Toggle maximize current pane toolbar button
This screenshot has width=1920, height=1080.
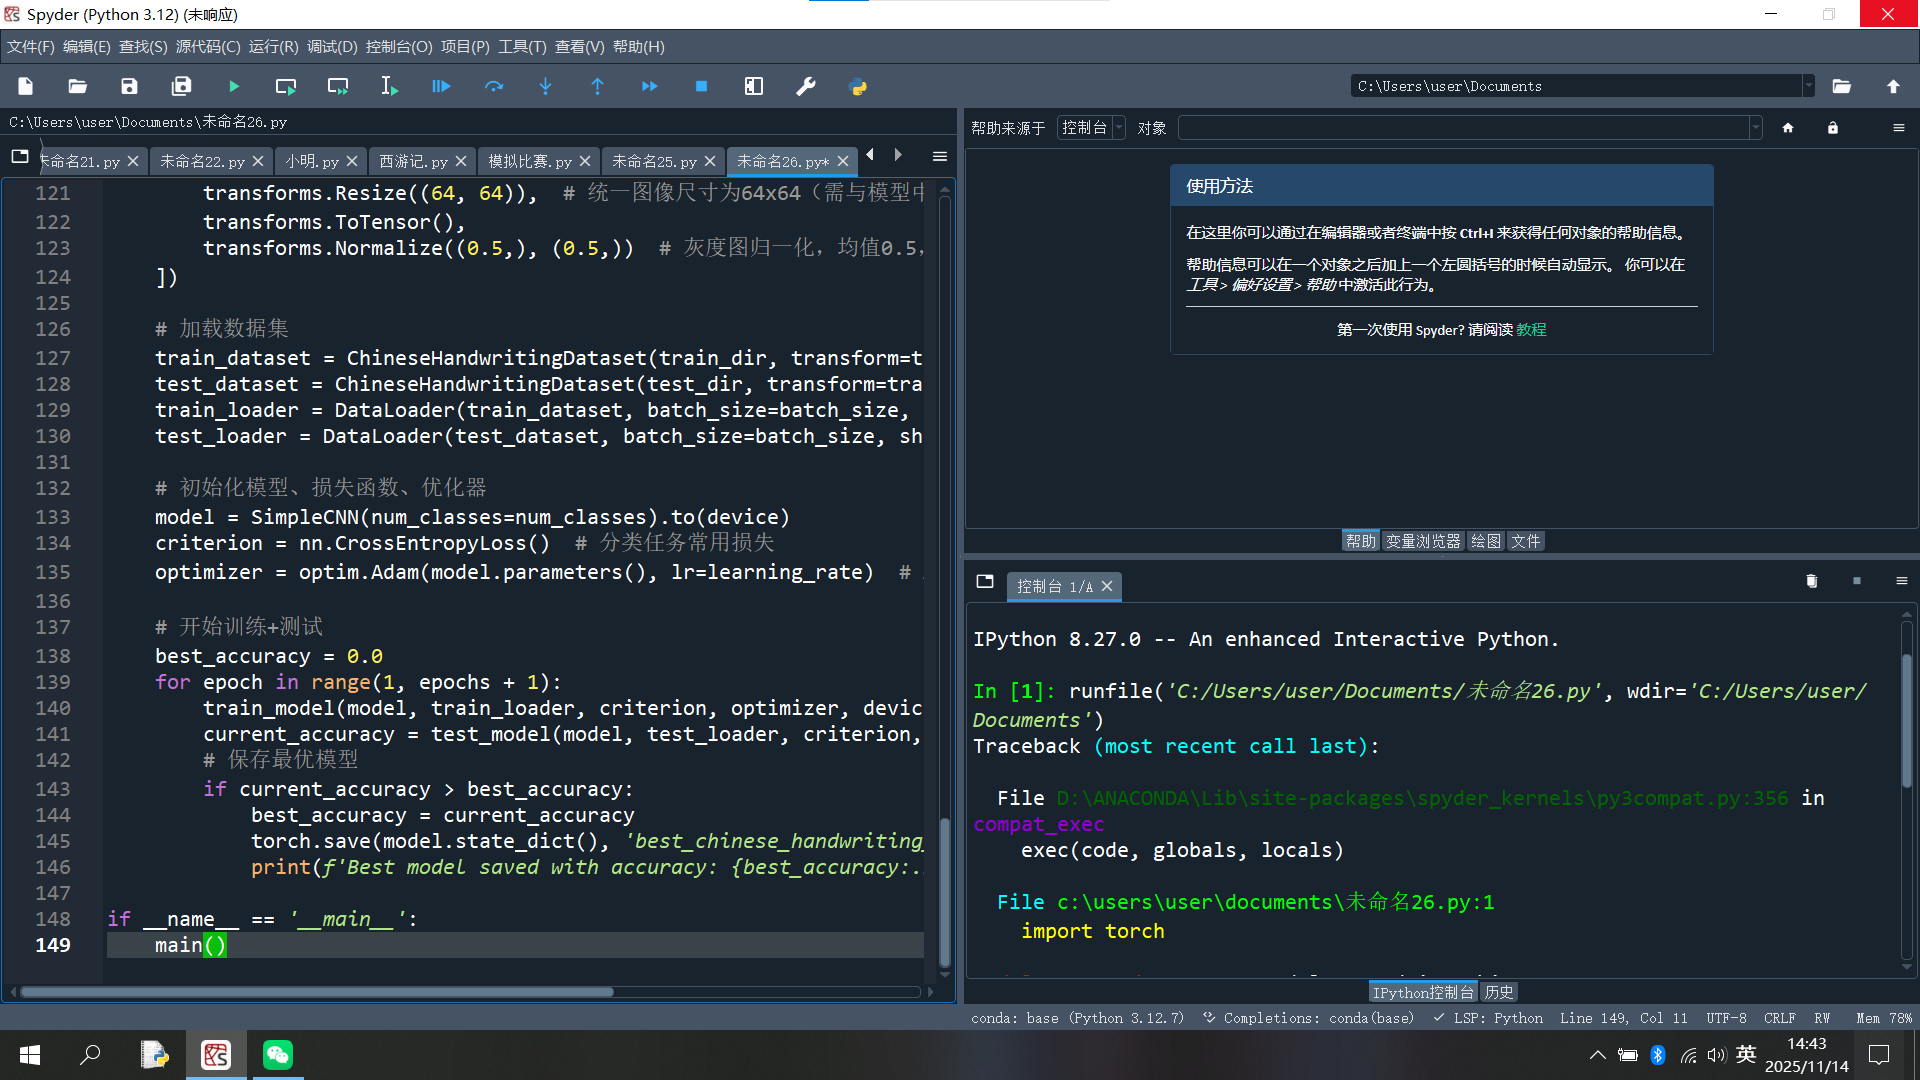[753, 87]
